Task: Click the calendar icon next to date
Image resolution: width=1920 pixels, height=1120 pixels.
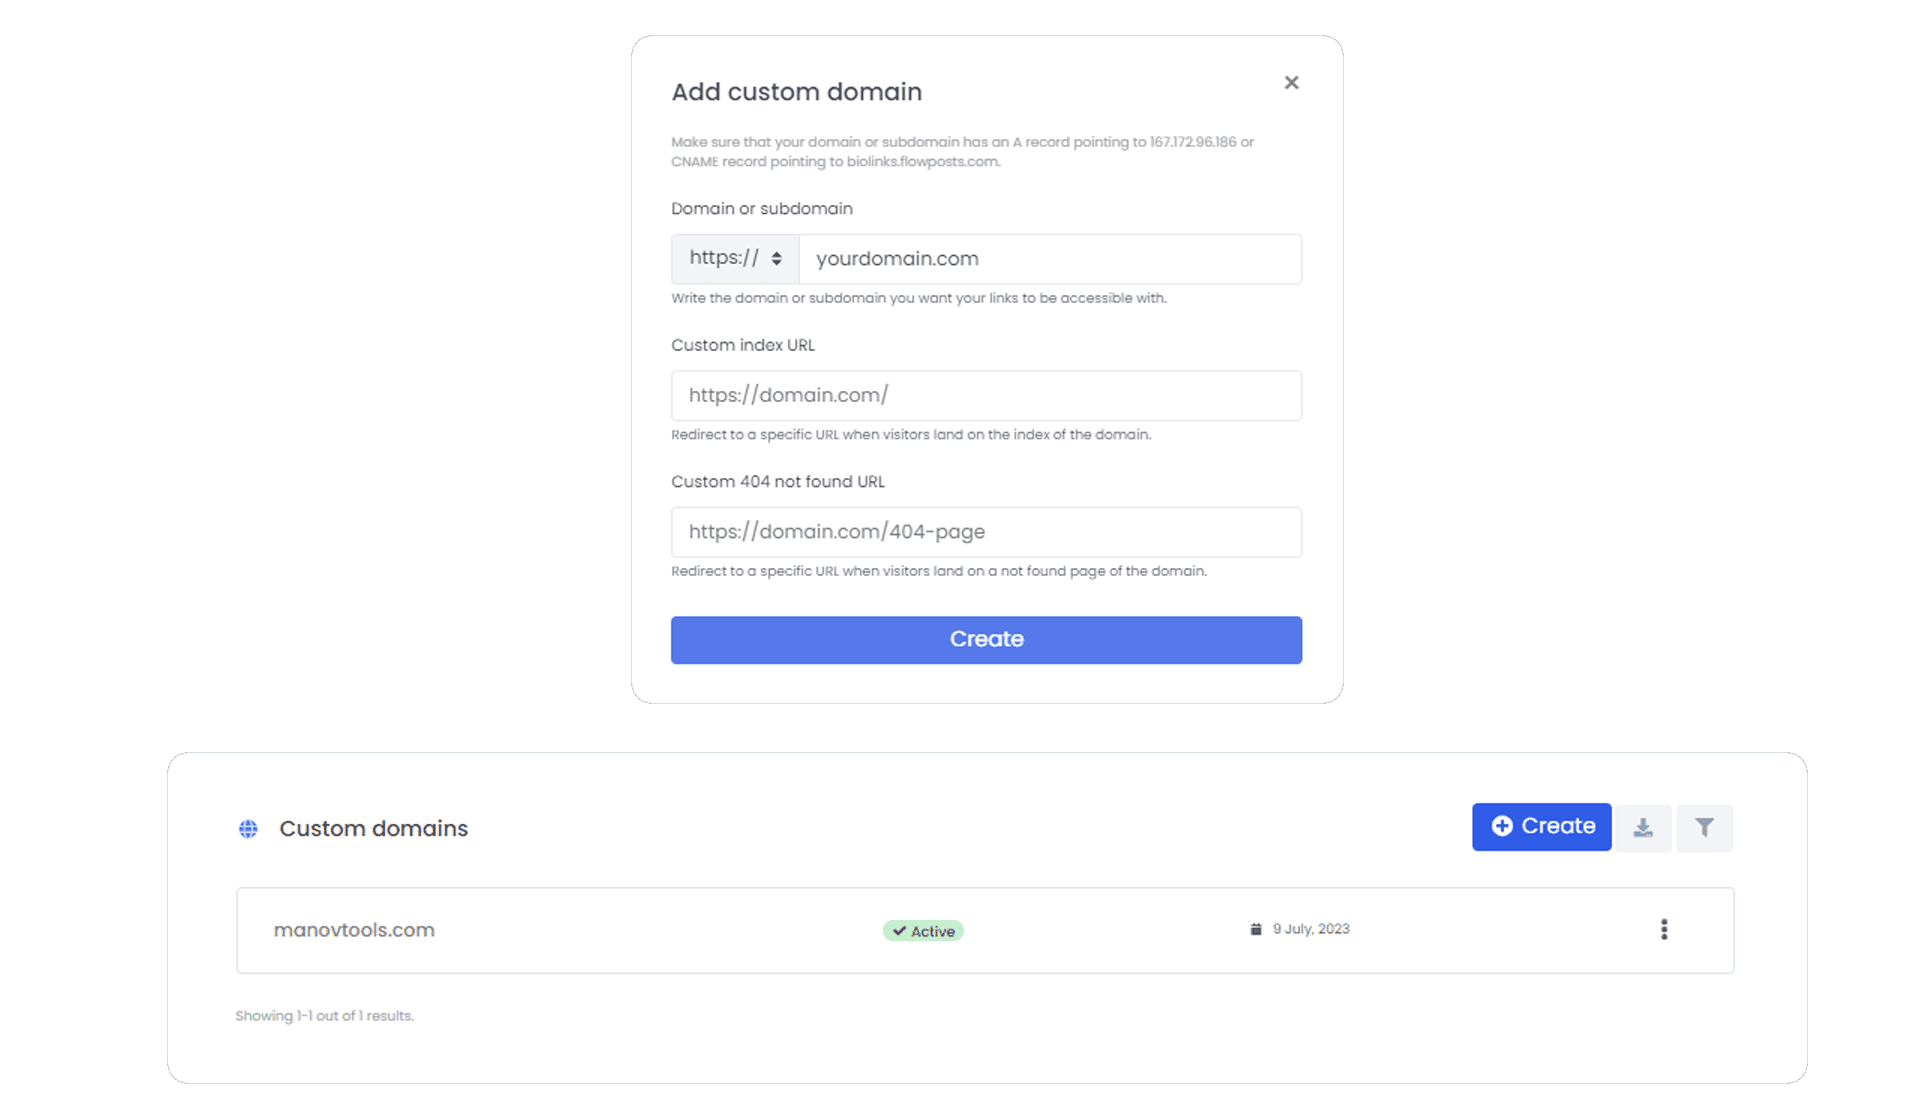Action: pyautogui.click(x=1256, y=929)
